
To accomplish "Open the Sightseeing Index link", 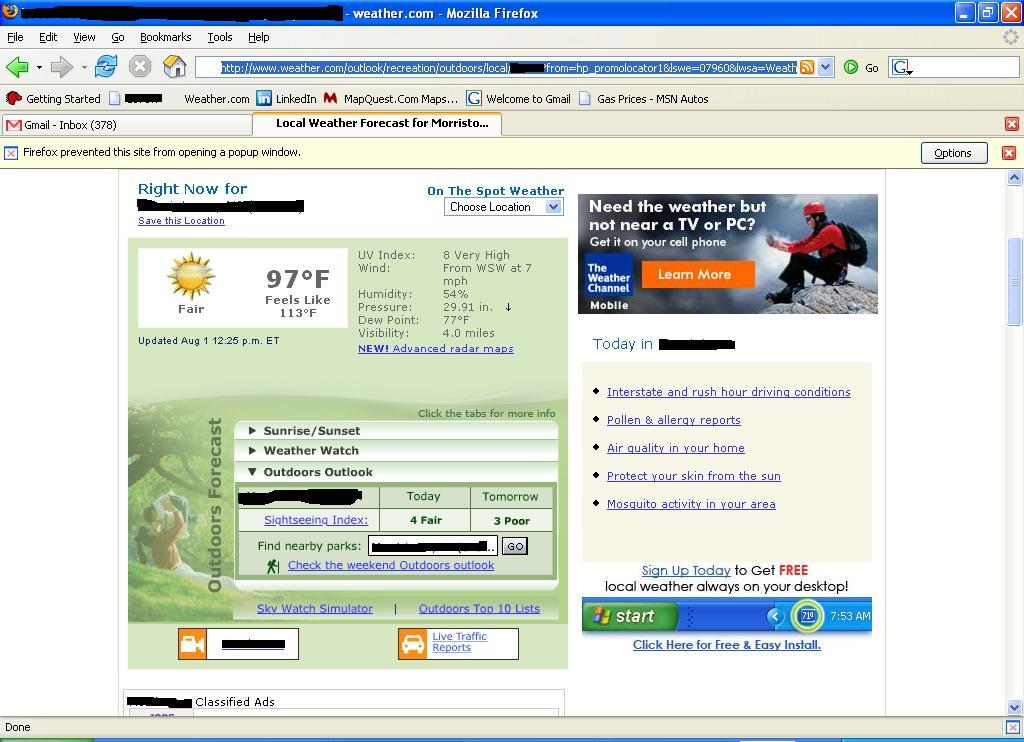I will [x=316, y=520].
